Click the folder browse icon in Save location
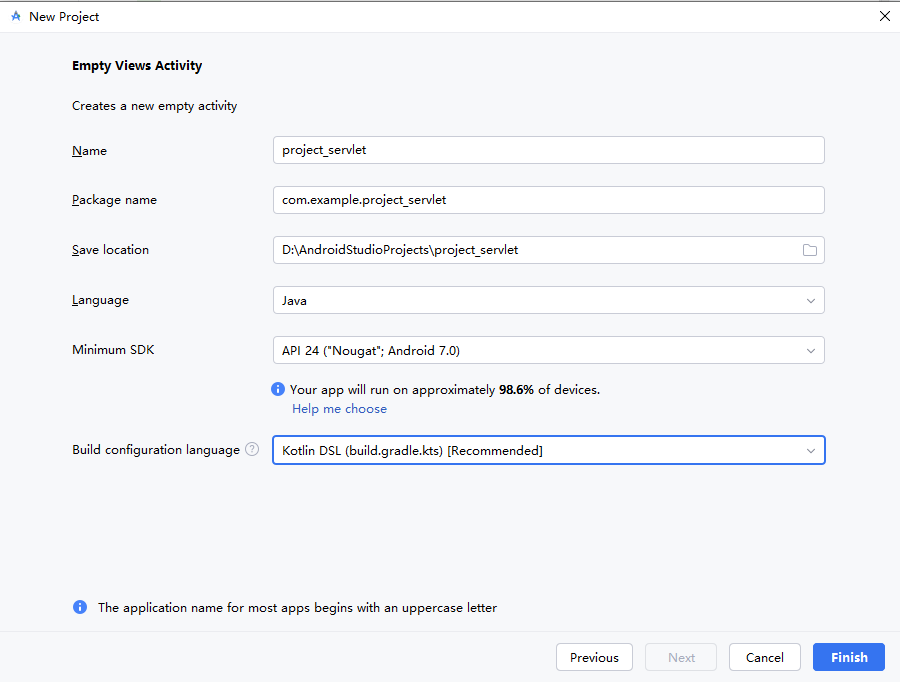 809,250
